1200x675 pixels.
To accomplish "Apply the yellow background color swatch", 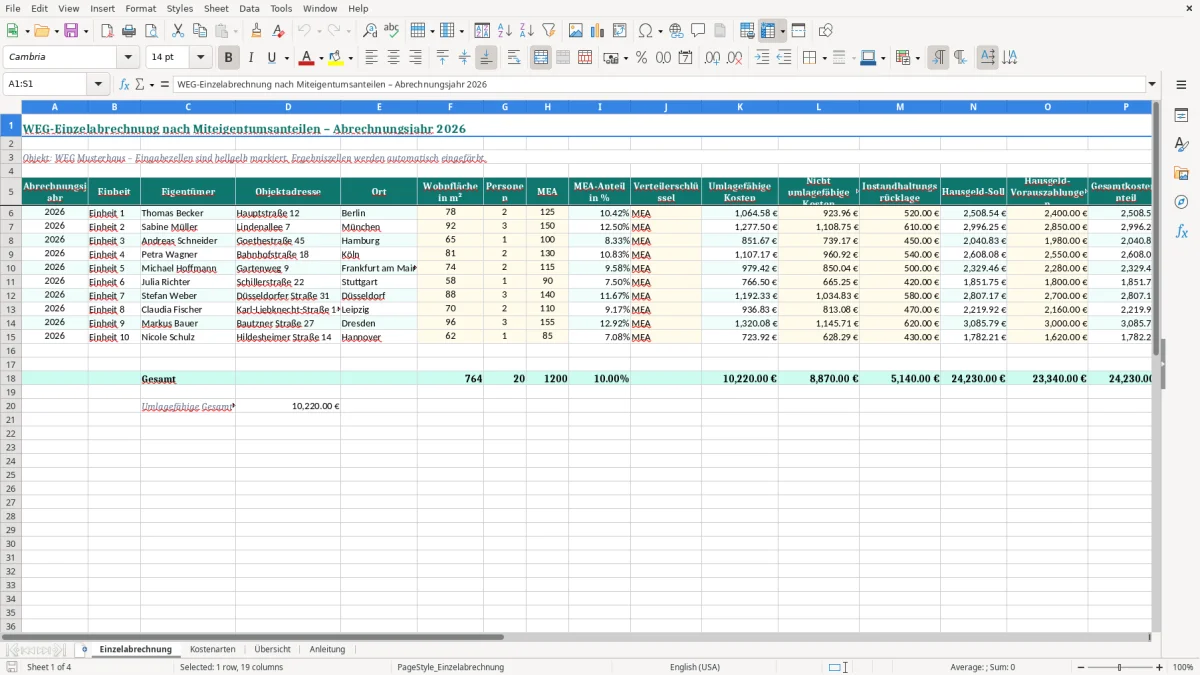I will click(x=336, y=58).
